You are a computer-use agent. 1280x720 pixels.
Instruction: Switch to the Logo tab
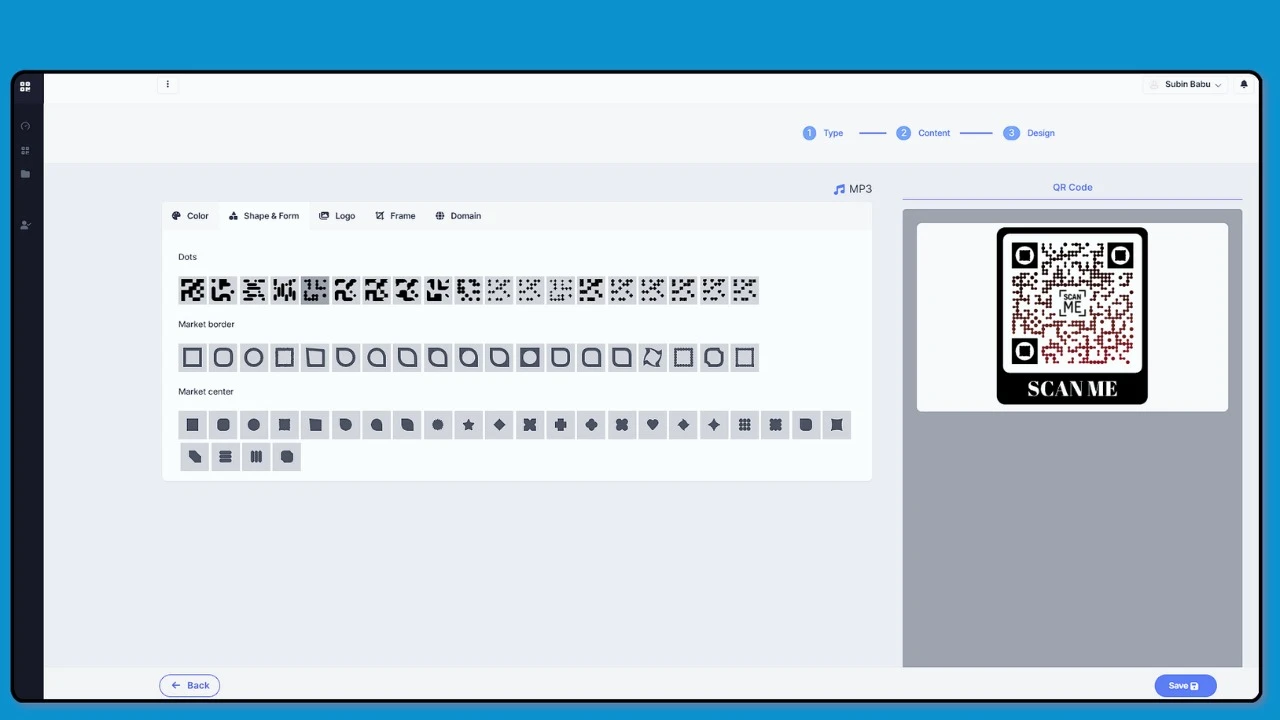click(337, 216)
